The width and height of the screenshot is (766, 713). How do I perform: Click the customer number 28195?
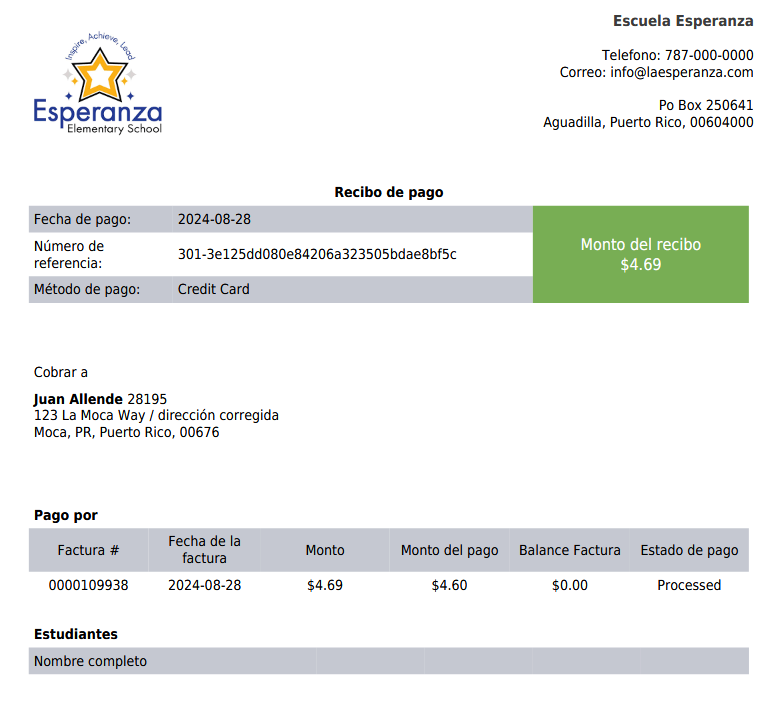click(147, 399)
